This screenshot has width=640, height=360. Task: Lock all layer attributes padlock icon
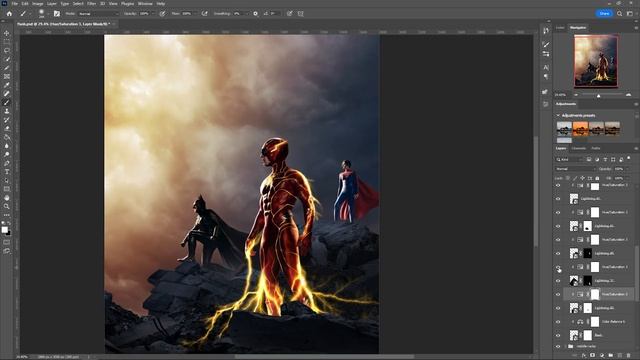click(597, 178)
